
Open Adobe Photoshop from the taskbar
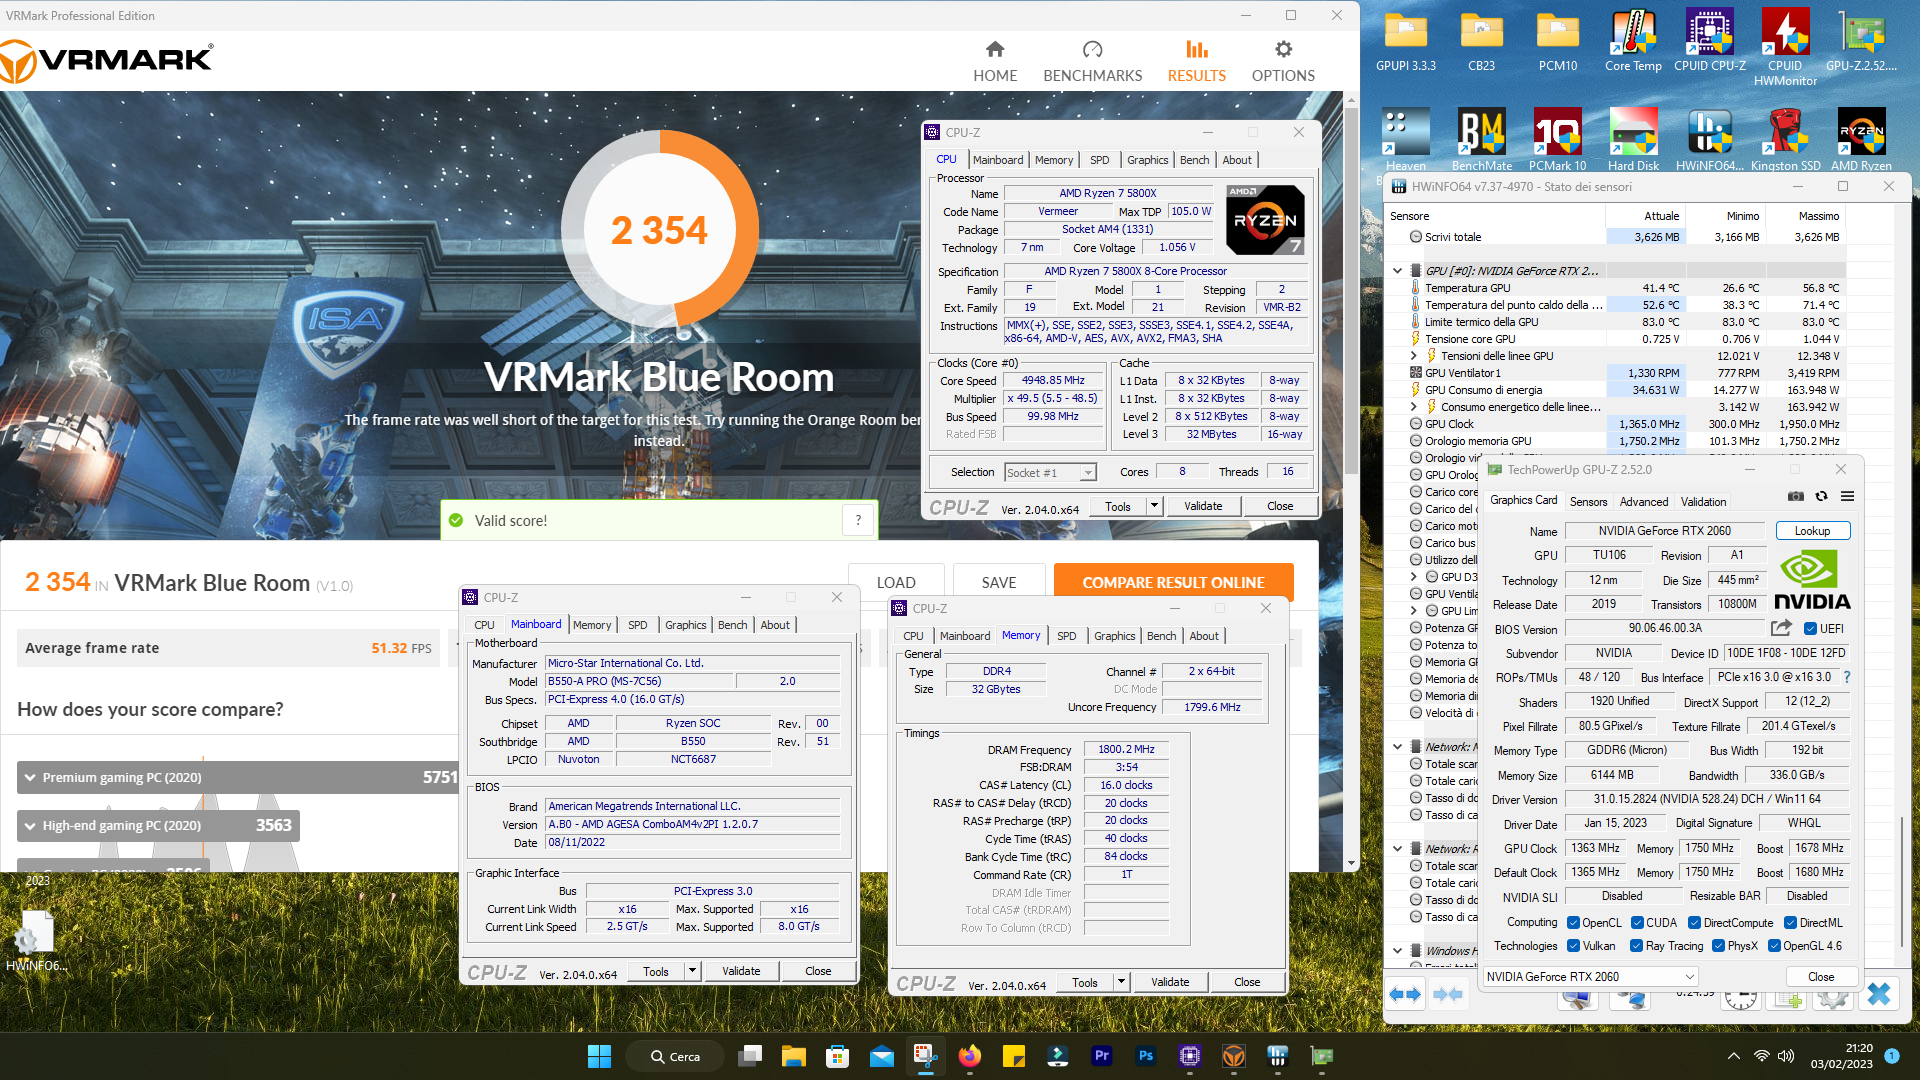tap(1145, 1056)
